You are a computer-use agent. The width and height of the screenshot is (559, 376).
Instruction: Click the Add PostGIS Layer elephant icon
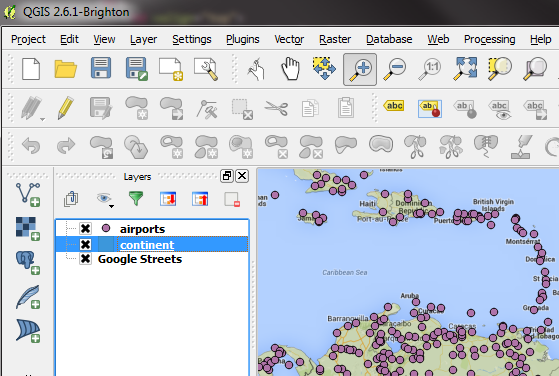point(28,263)
